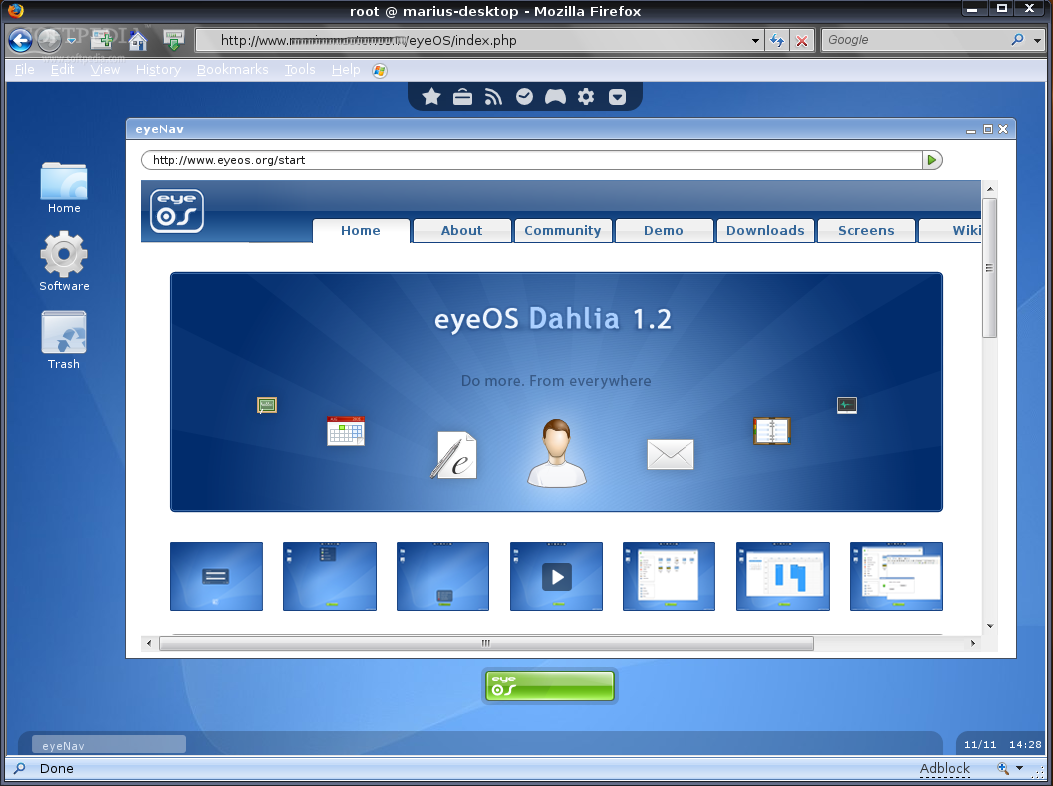Image resolution: width=1053 pixels, height=786 pixels.
Task: Click the green eyeOS start button
Action: [549, 686]
